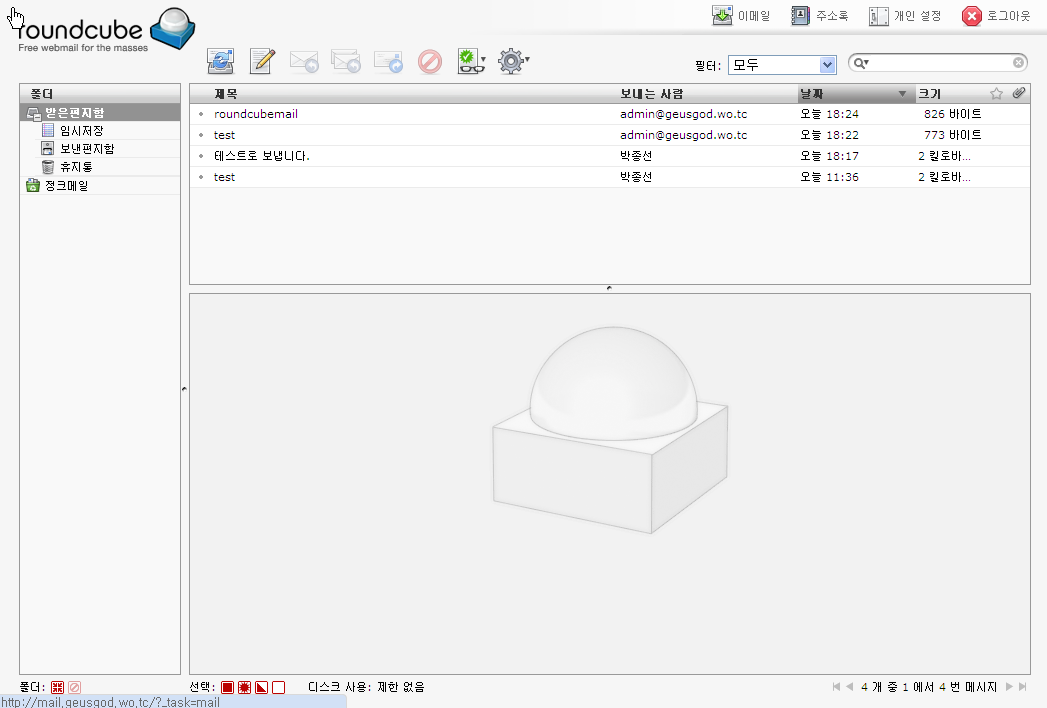The width and height of the screenshot is (1047, 708).
Task: Jump to the last page of messages
Action: [x=1022, y=687]
